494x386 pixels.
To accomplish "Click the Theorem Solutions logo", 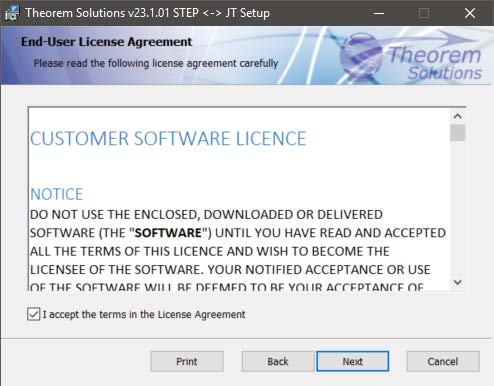I will click(412, 56).
